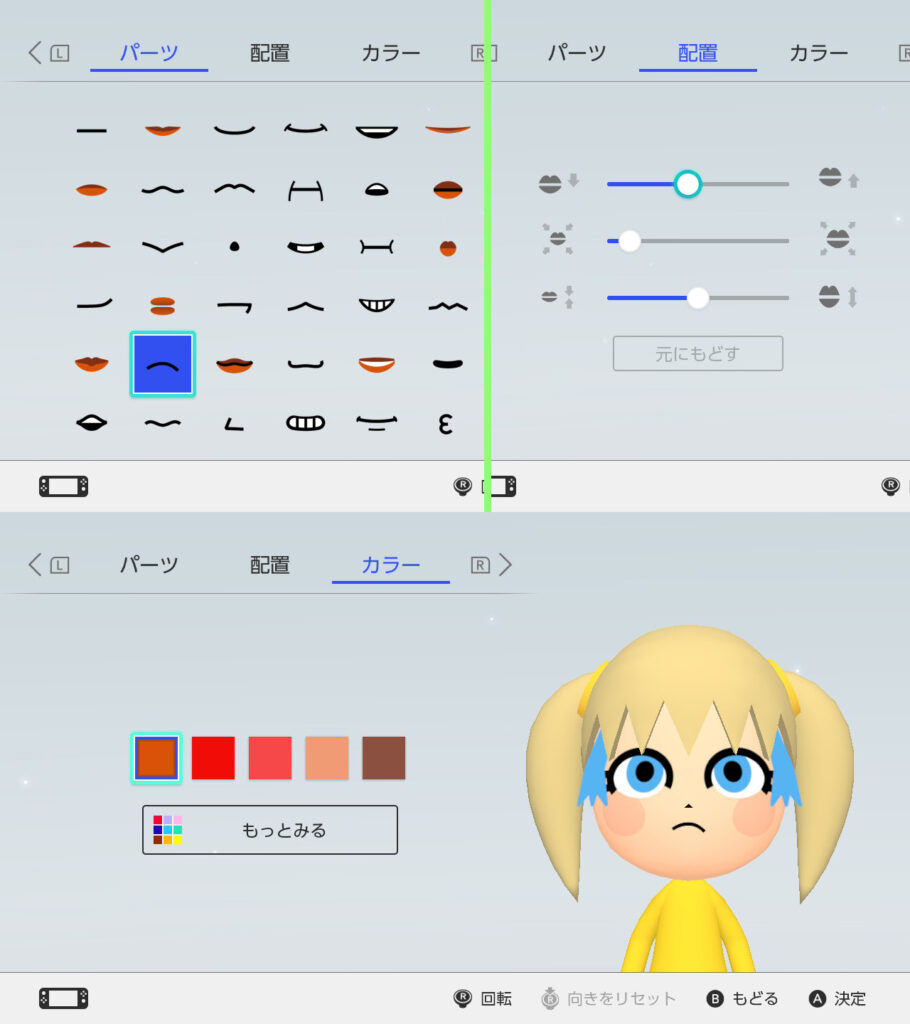
Task: Select the highlighted frown mouth tile
Action: point(163,364)
